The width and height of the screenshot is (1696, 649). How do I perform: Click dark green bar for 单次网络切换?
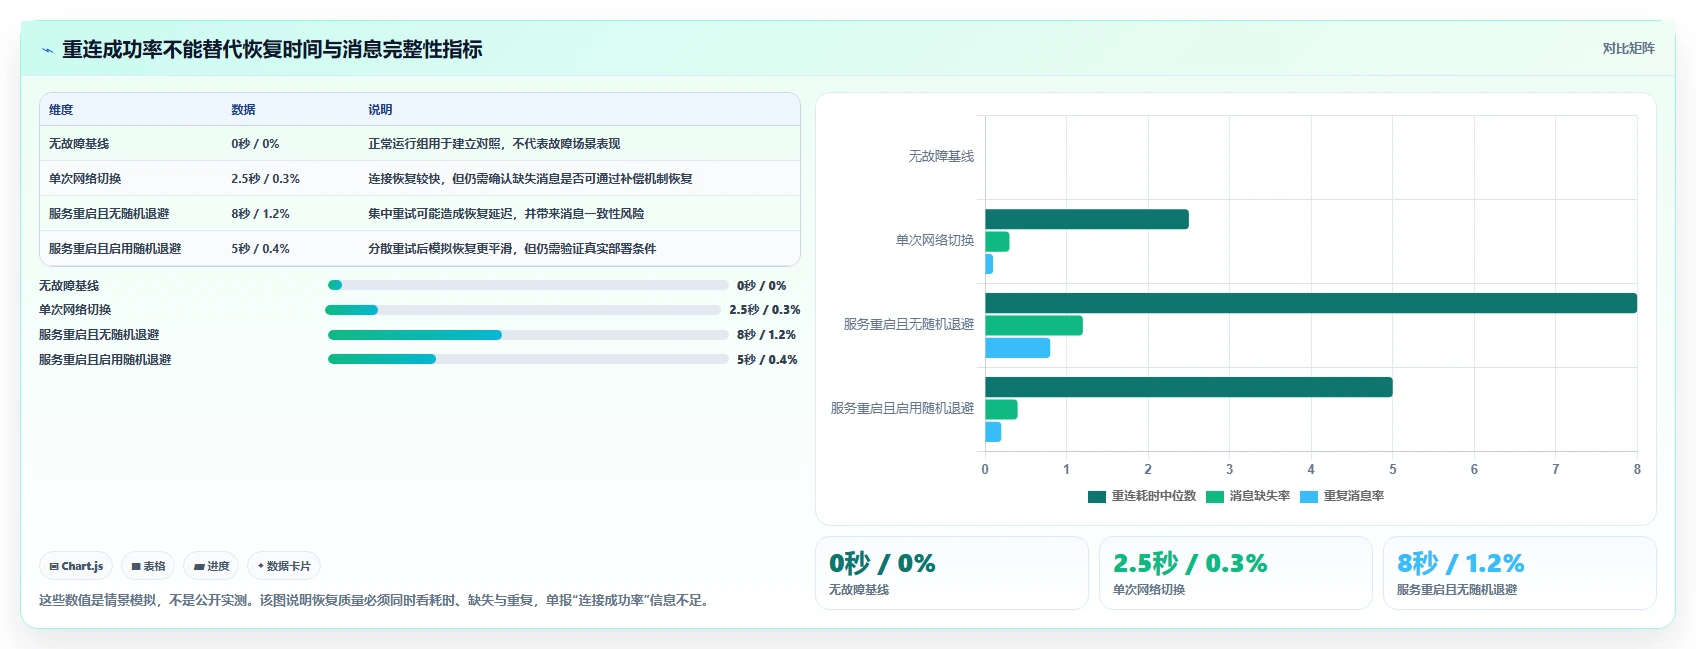tap(1087, 219)
